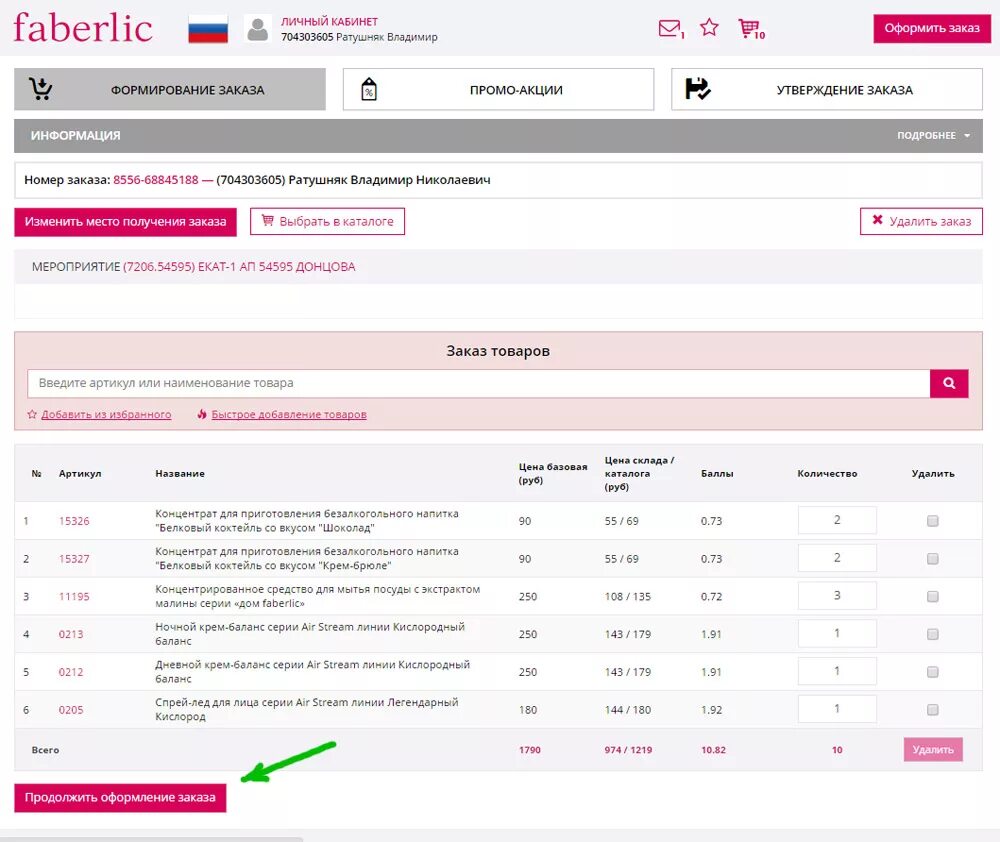
Task: Switch to Промо-акции tab
Action: coord(498,89)
